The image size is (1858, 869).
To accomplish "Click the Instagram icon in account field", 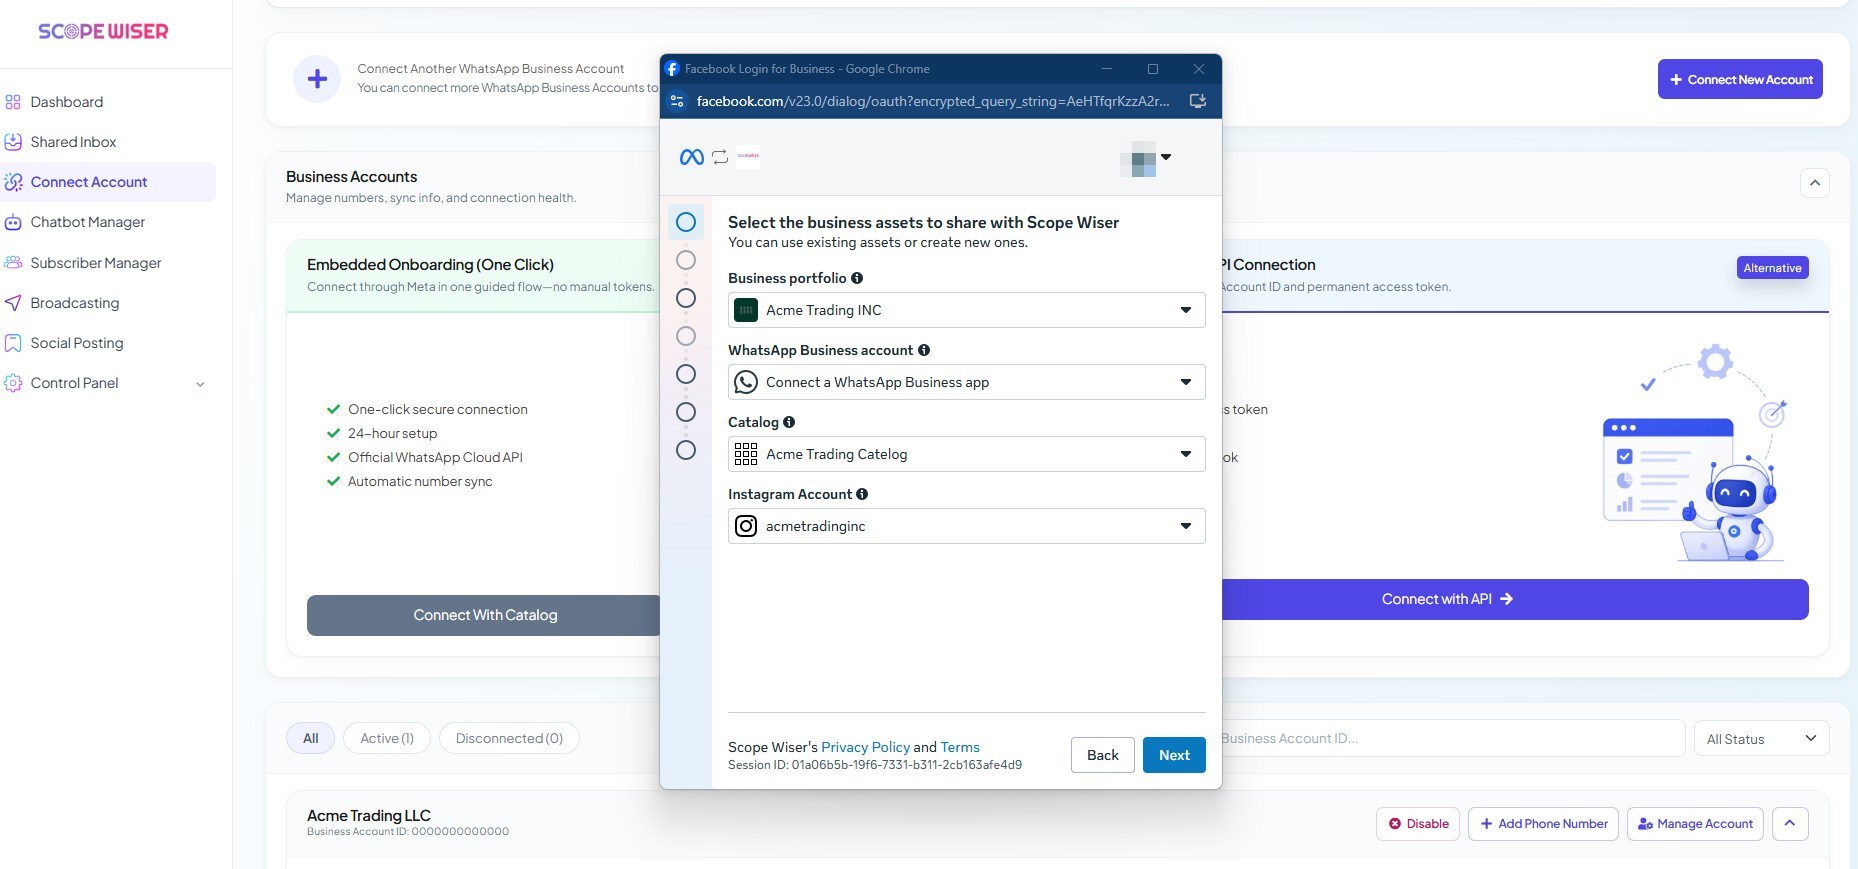I will click(746, 526).
